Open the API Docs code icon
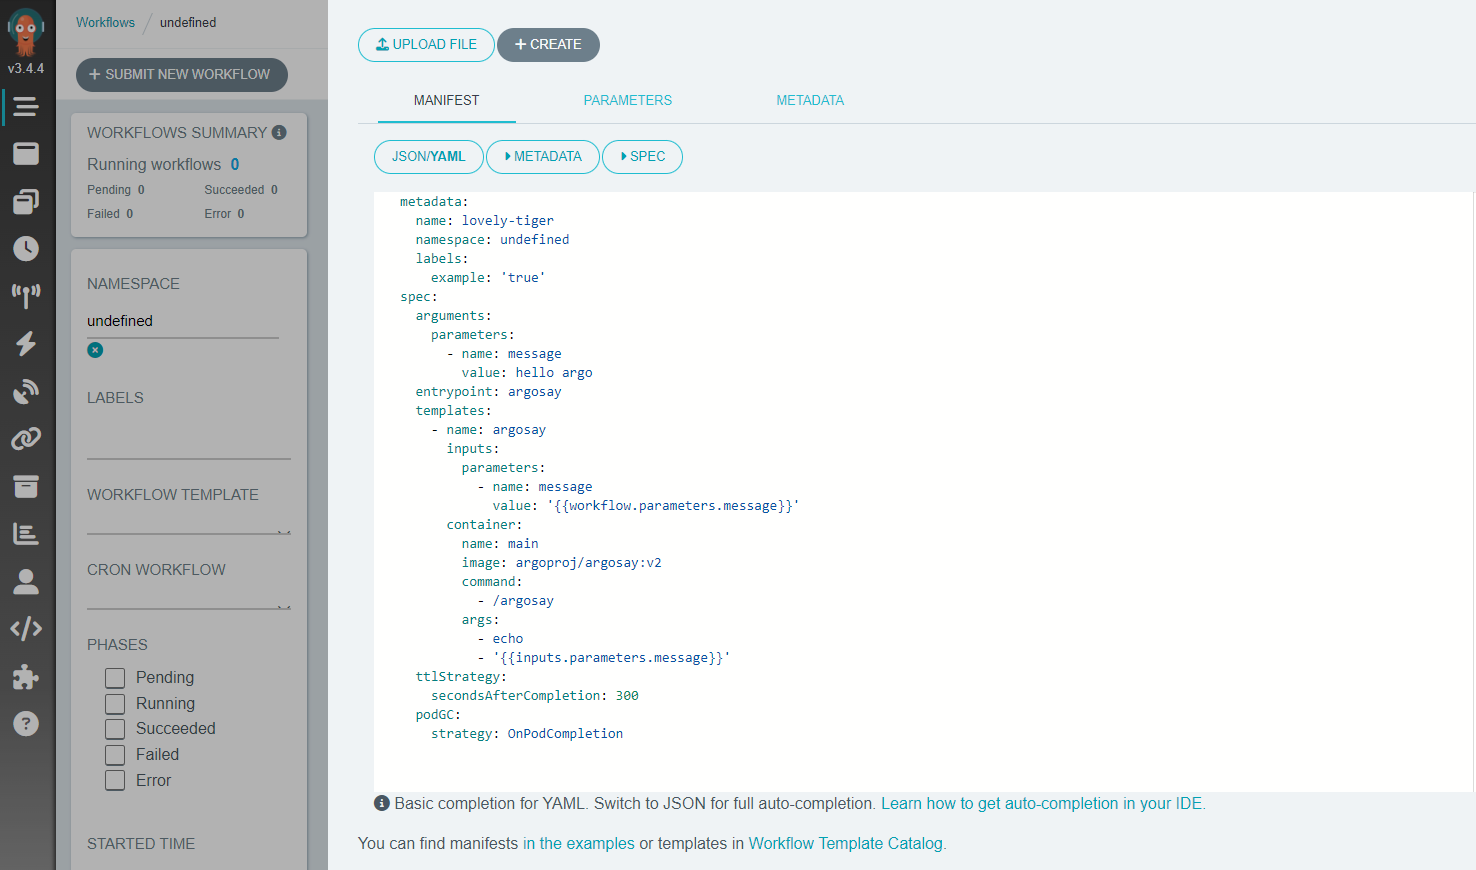This screenshot has height=870, width=1476. [x=27, y=628]
